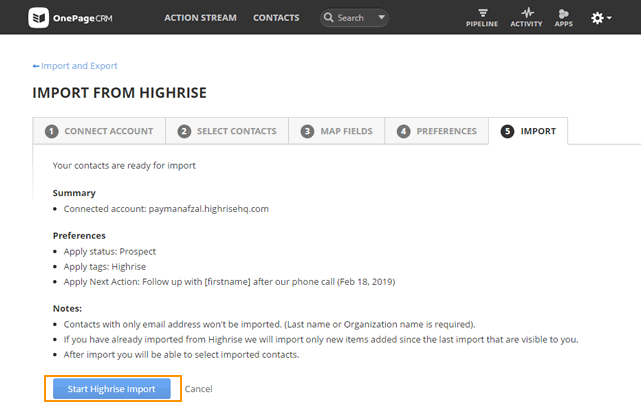This screenshot has height=417, width=641.
Task: Click the Summary heading
Action: click(74, 193)
